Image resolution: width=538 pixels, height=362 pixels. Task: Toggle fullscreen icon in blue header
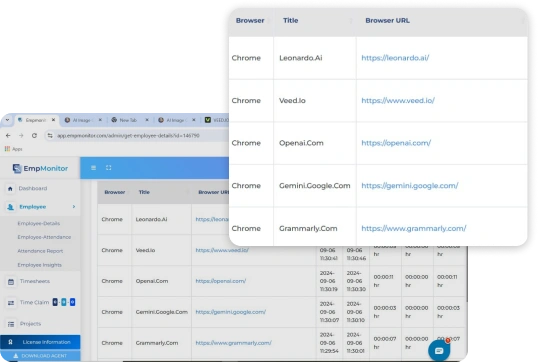pos(108,168)
